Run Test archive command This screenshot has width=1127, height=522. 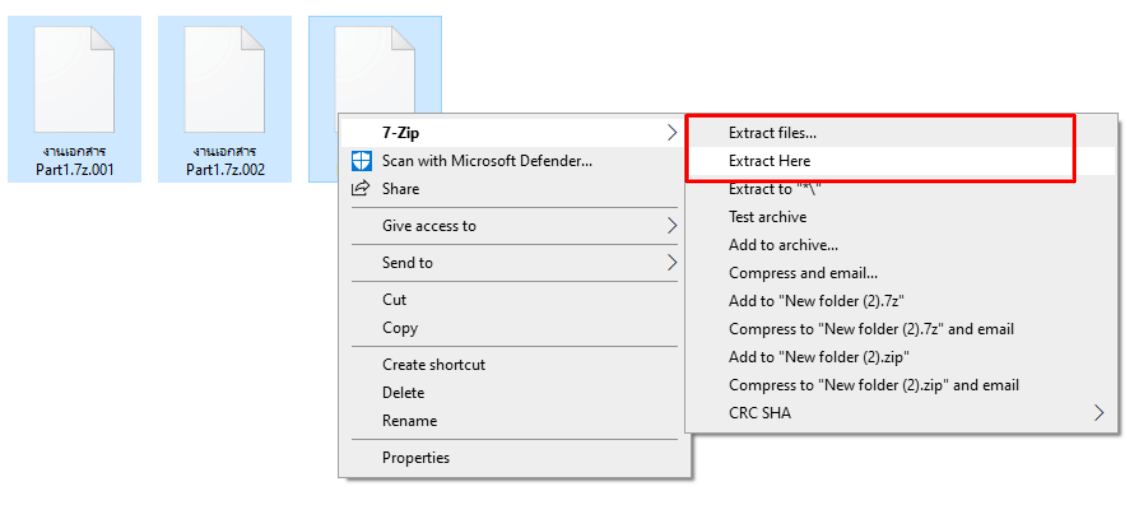click(768, 217)
